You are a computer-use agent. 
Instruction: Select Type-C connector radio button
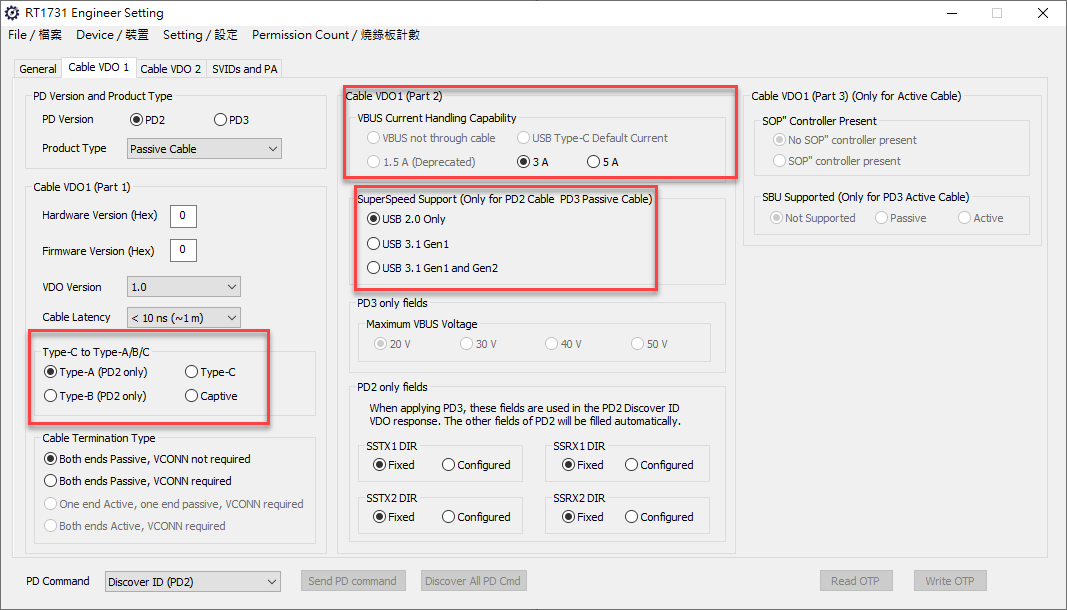[x=192, y=372]
